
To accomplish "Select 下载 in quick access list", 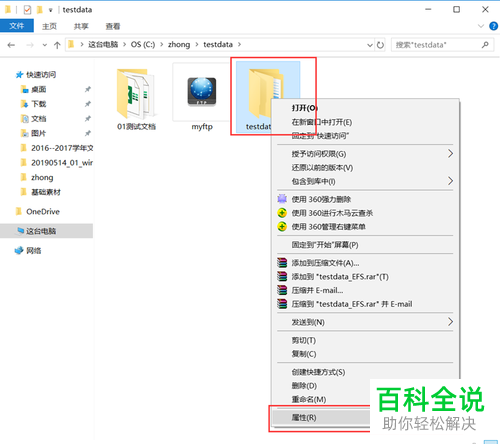I will pos(38,104).
